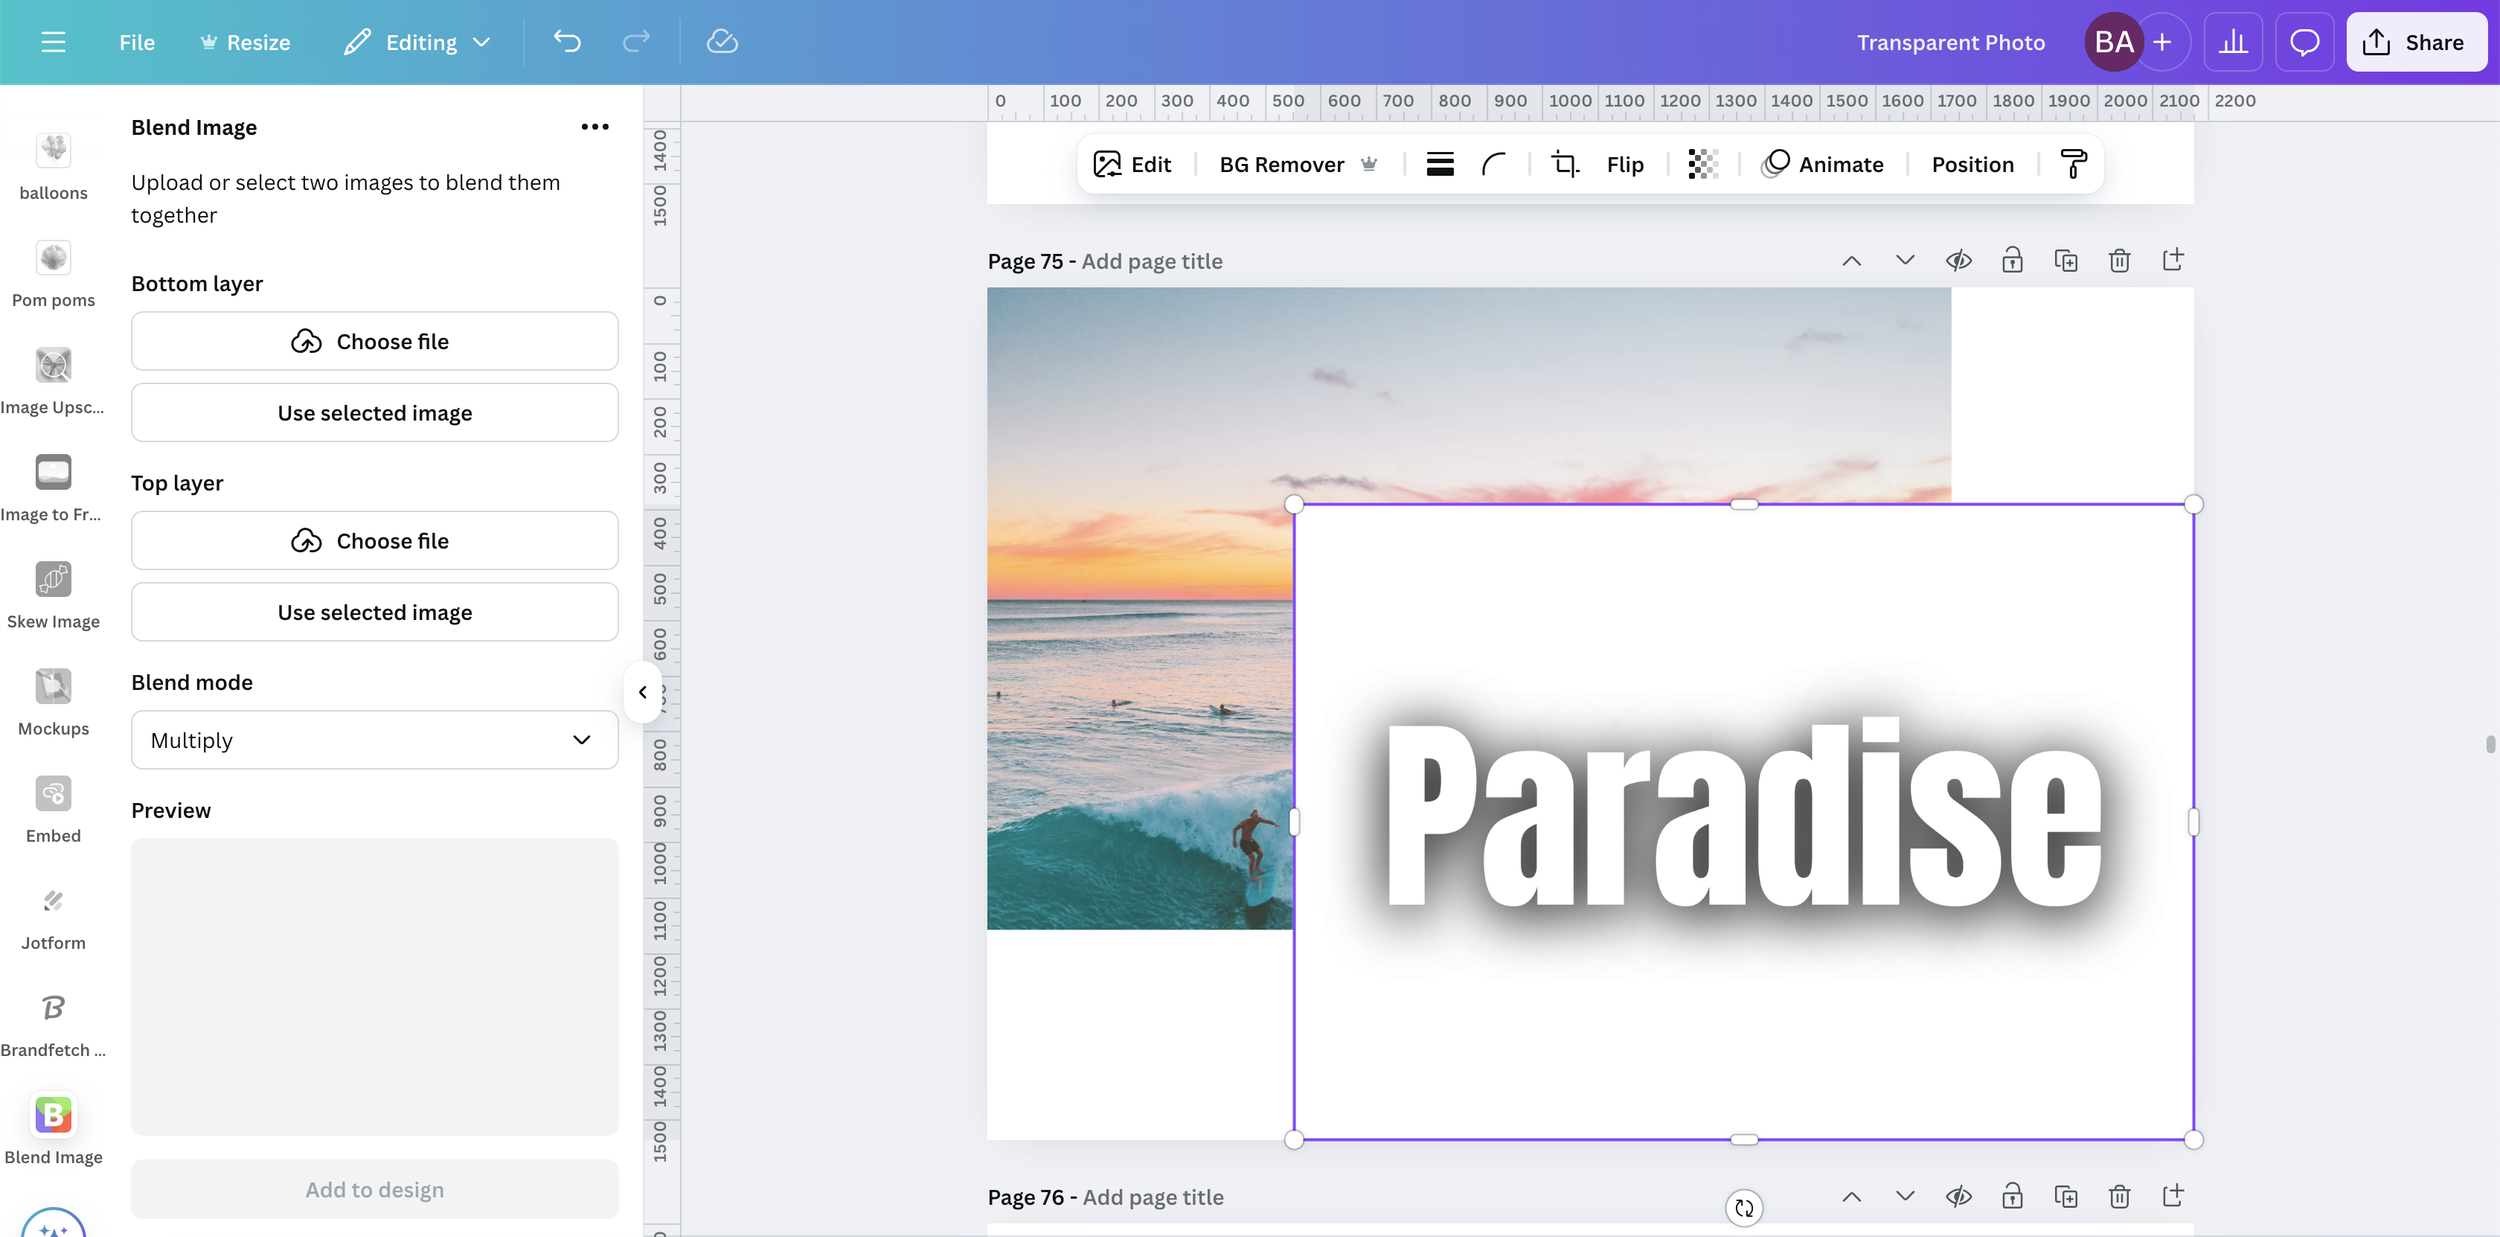Viewport: 2500px width, 1237px height.
Task: Hide Page 76 using eye icon
Action: click(1958, 1197)
